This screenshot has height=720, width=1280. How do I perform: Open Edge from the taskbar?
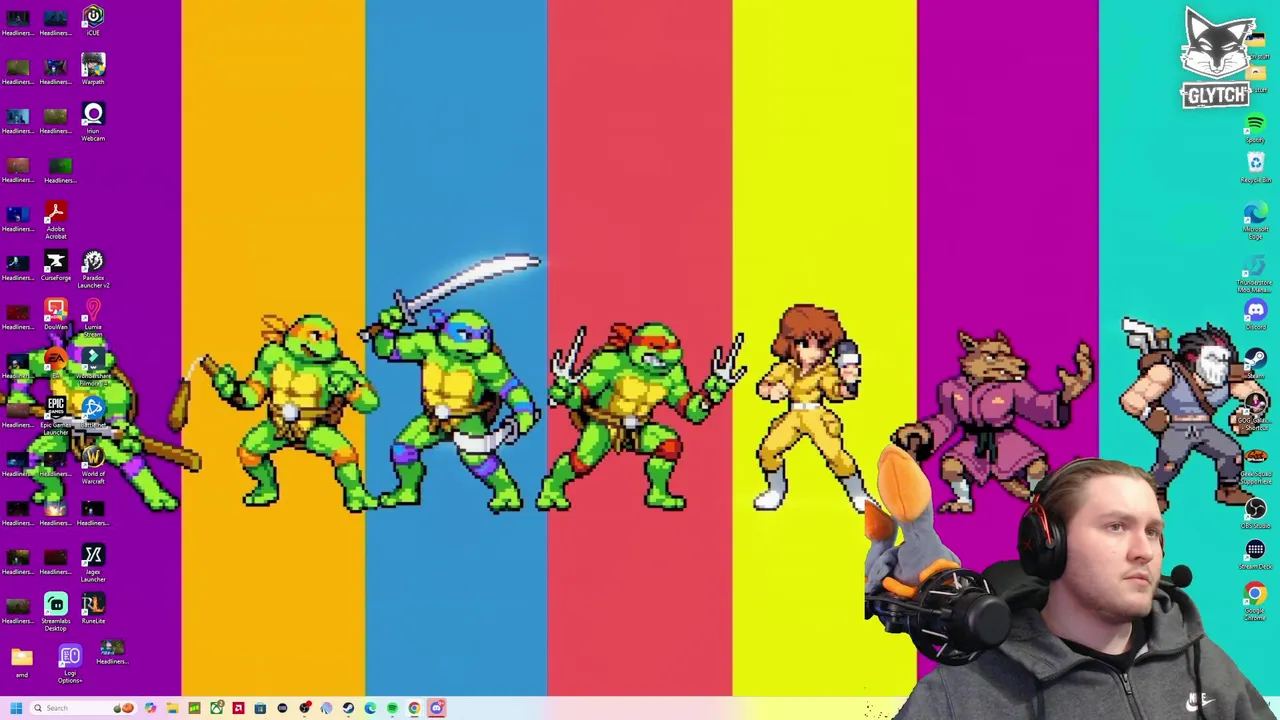tap(370, 708)
